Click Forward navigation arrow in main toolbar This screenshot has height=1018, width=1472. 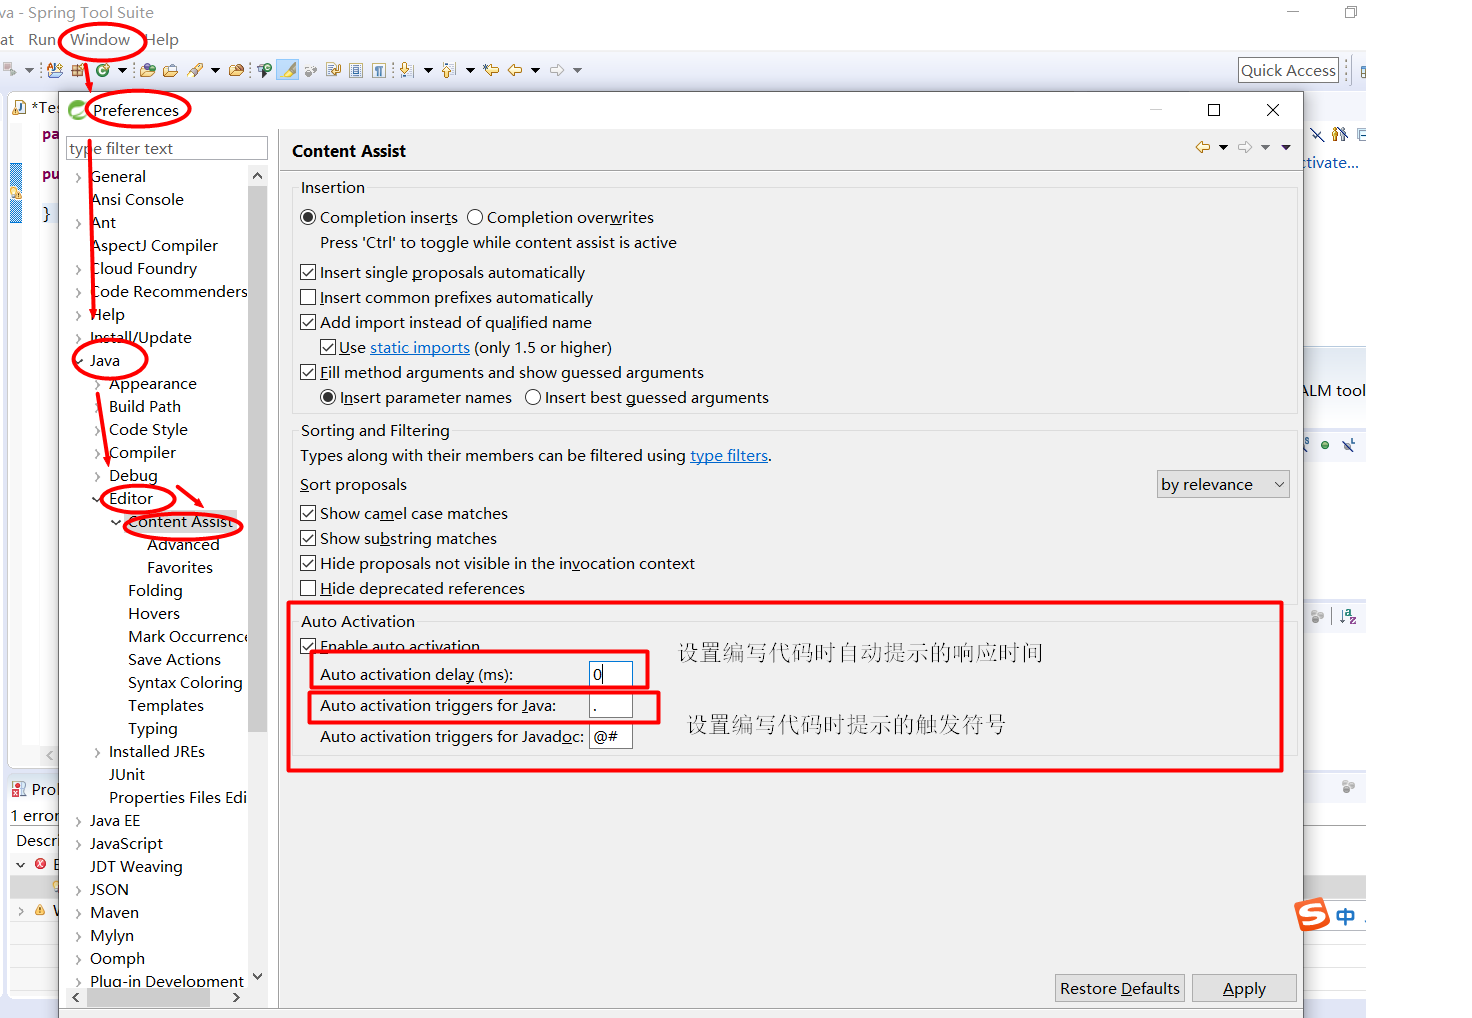tap(556, 70)
